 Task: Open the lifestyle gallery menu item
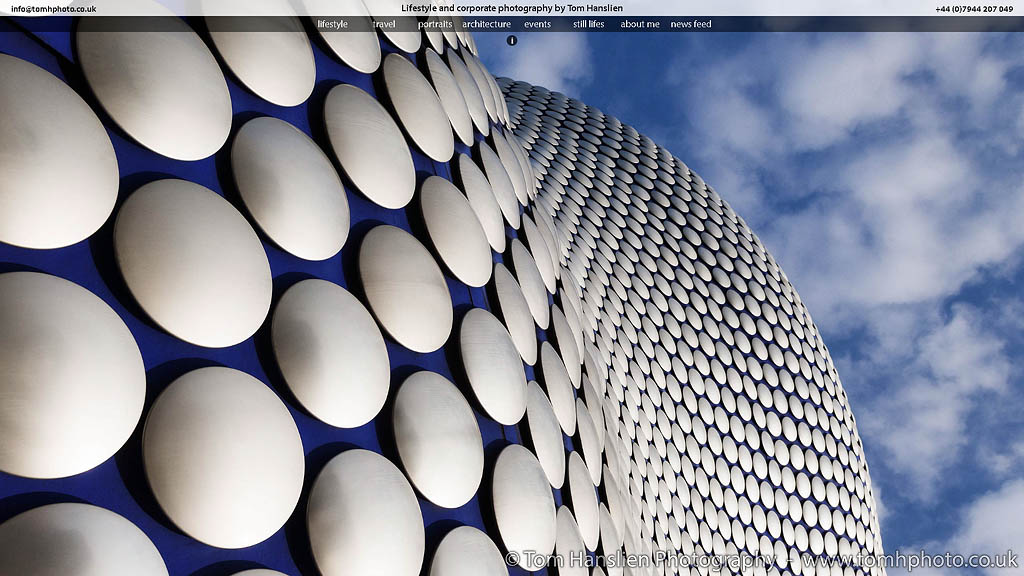332,24
